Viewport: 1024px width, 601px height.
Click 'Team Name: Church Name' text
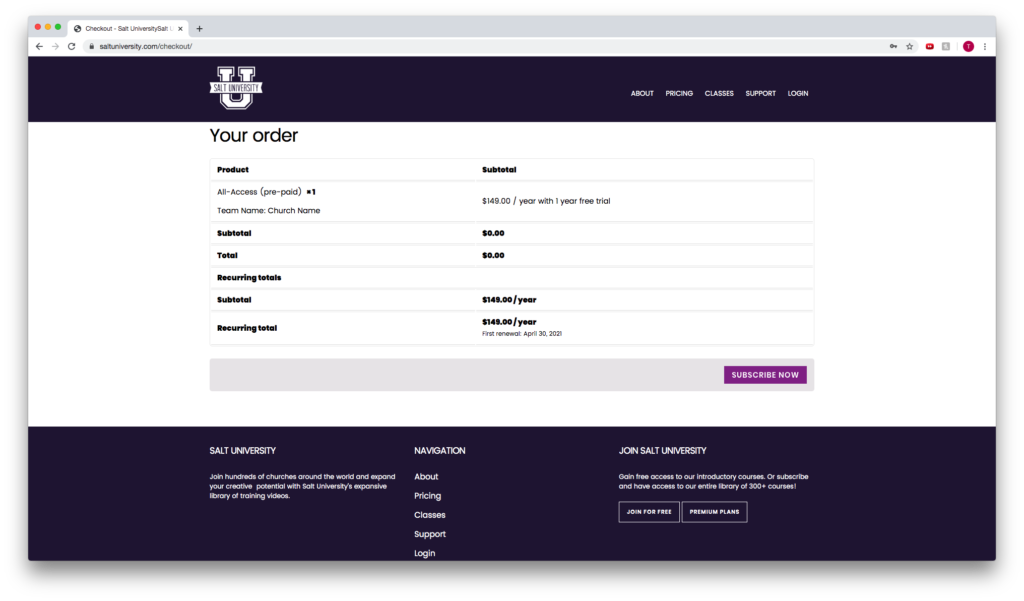[268, 210]
